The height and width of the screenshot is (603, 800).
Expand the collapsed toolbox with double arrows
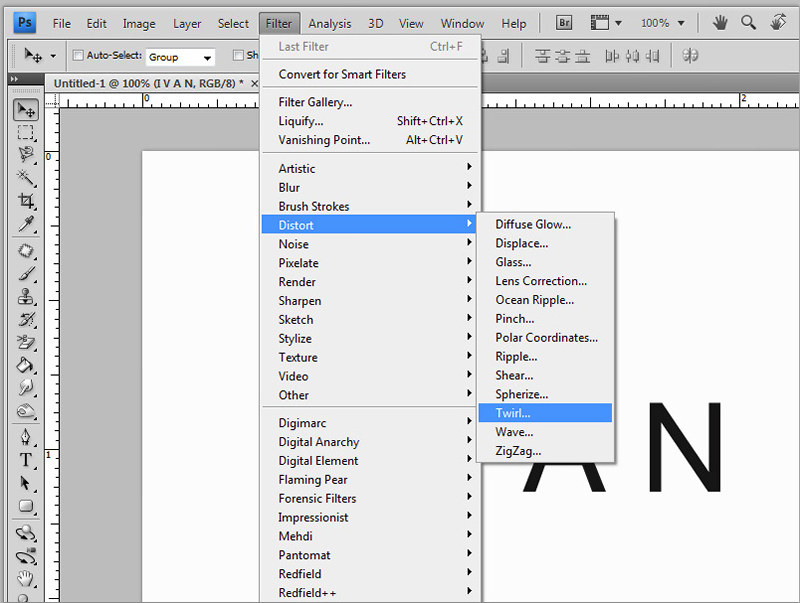click(x=14, y=78)
